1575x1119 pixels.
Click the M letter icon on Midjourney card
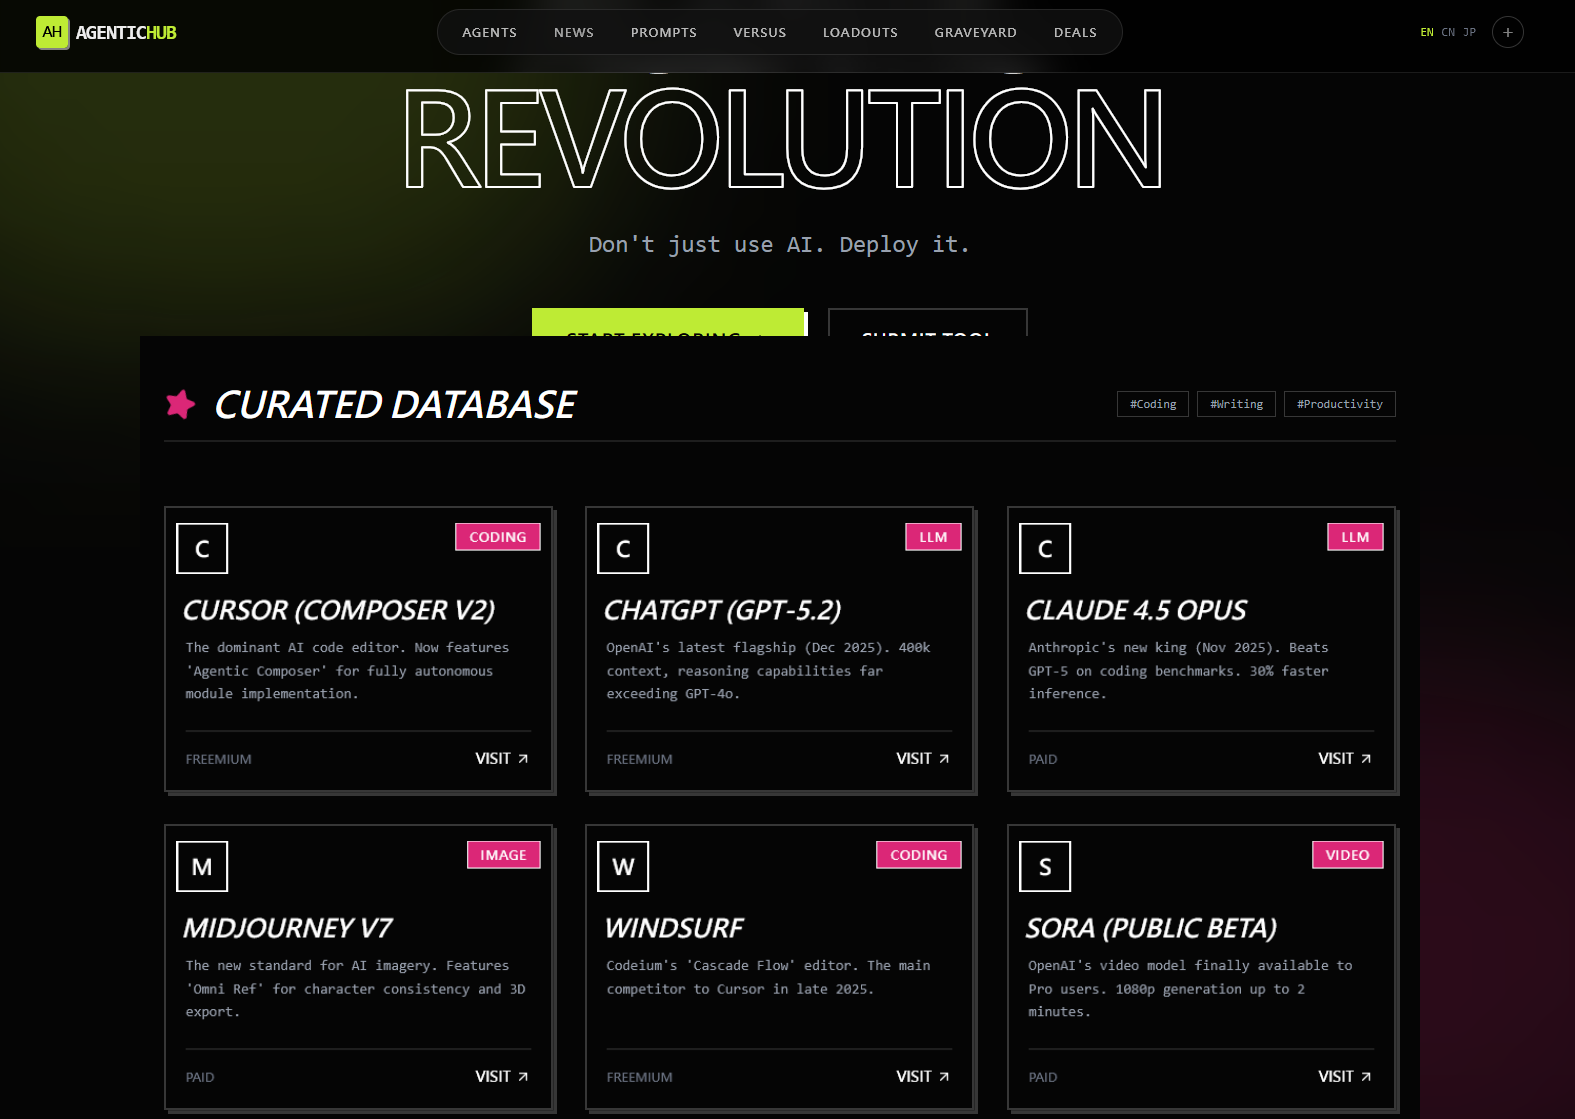point(202,866)
